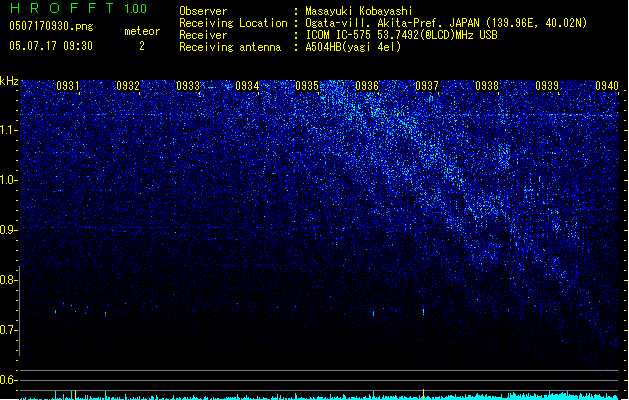The image size is (629, 400).
Task: Click the meteor echo near 0936 at 0.73 kHz
Action: 373,313
